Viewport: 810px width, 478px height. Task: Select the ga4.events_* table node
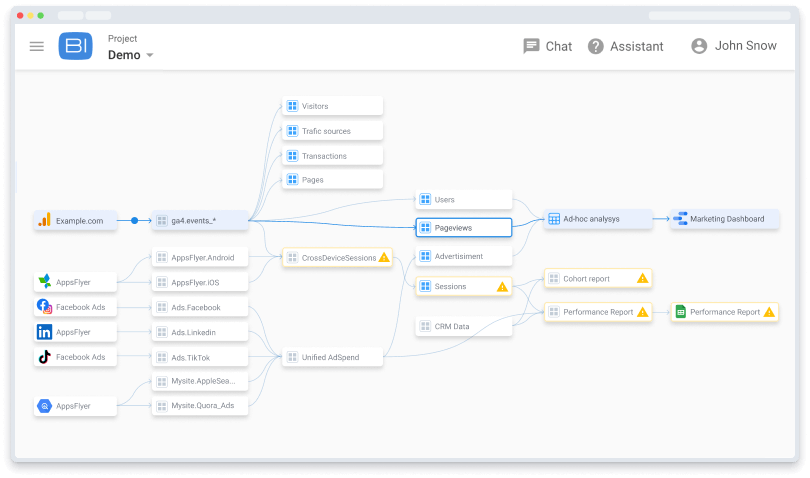point(200,221)
